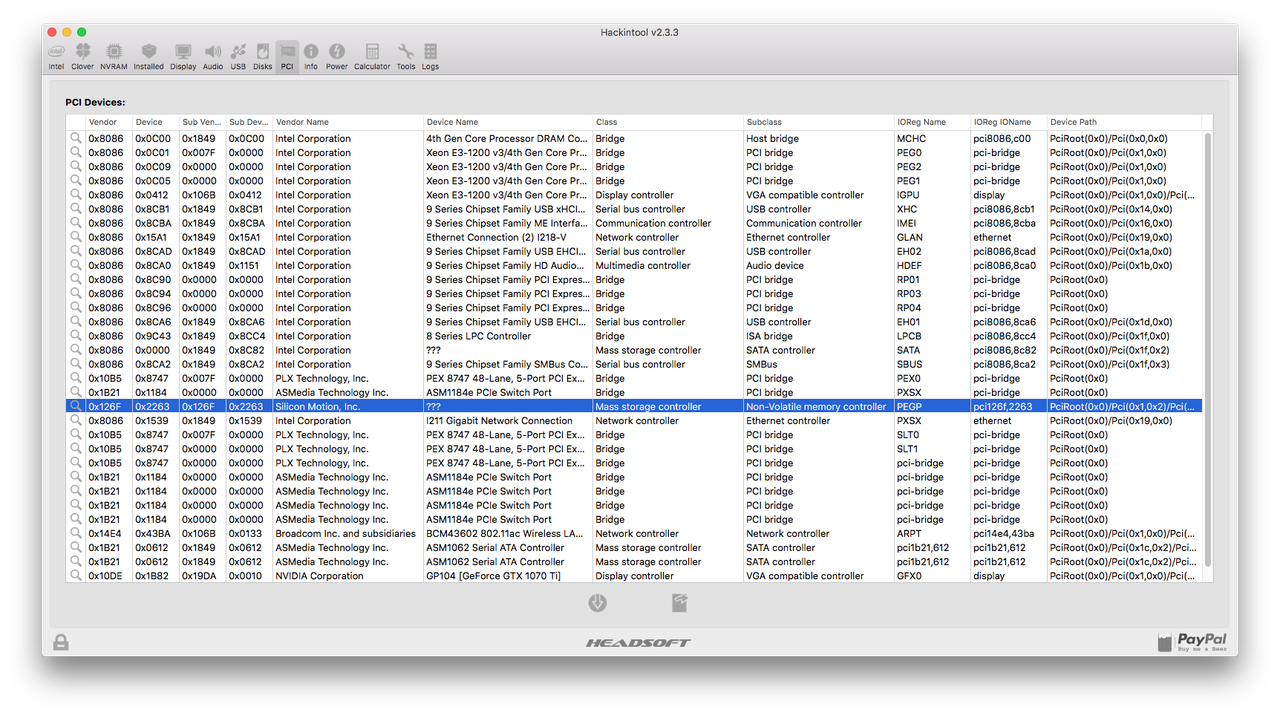This screenshot has height=716, width=1280.
Task: Open the Clover toolbar section
Action: (82, 56)
